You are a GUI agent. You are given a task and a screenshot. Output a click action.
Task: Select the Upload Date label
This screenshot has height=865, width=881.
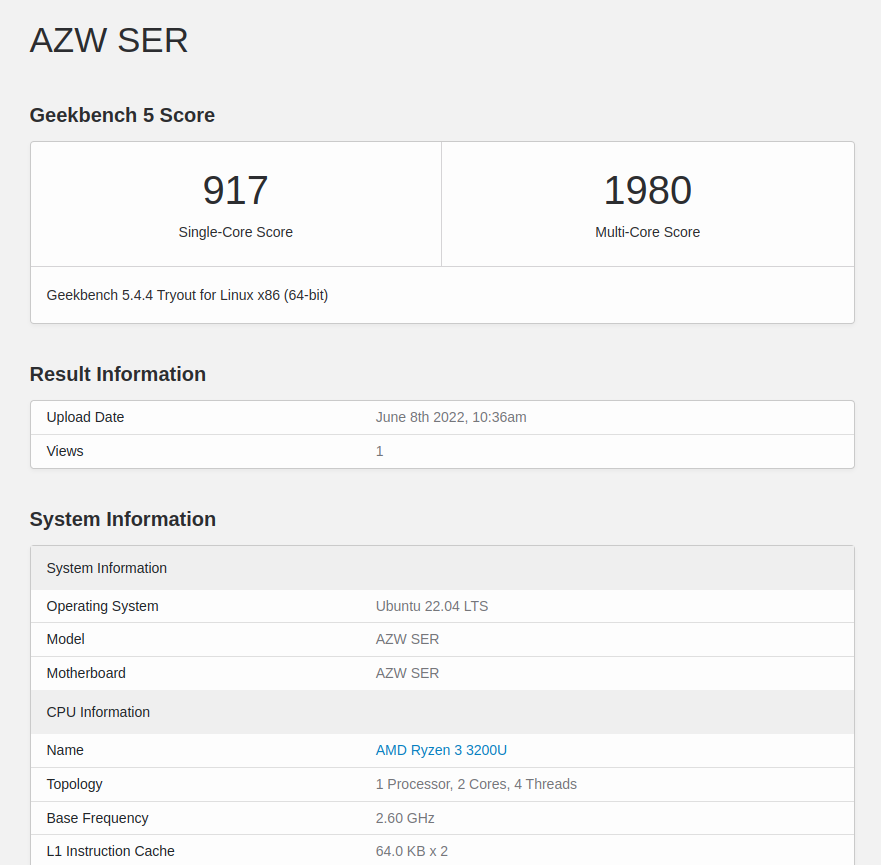click(x=85, y=417)
